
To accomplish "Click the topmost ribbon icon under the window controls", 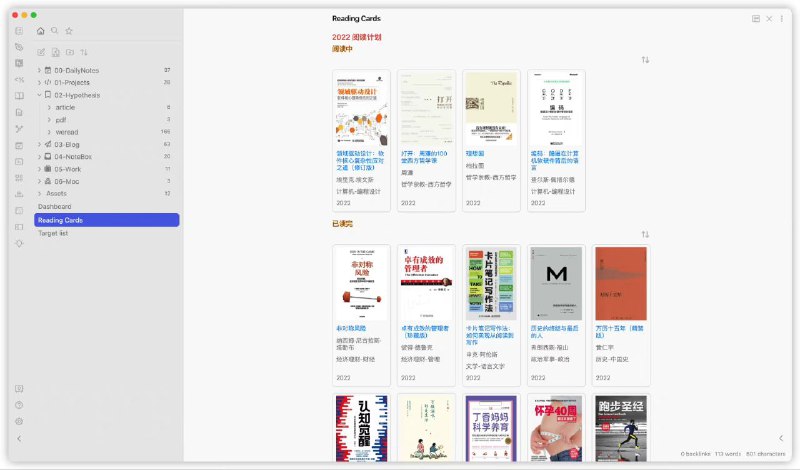I will tap(19, 31).
